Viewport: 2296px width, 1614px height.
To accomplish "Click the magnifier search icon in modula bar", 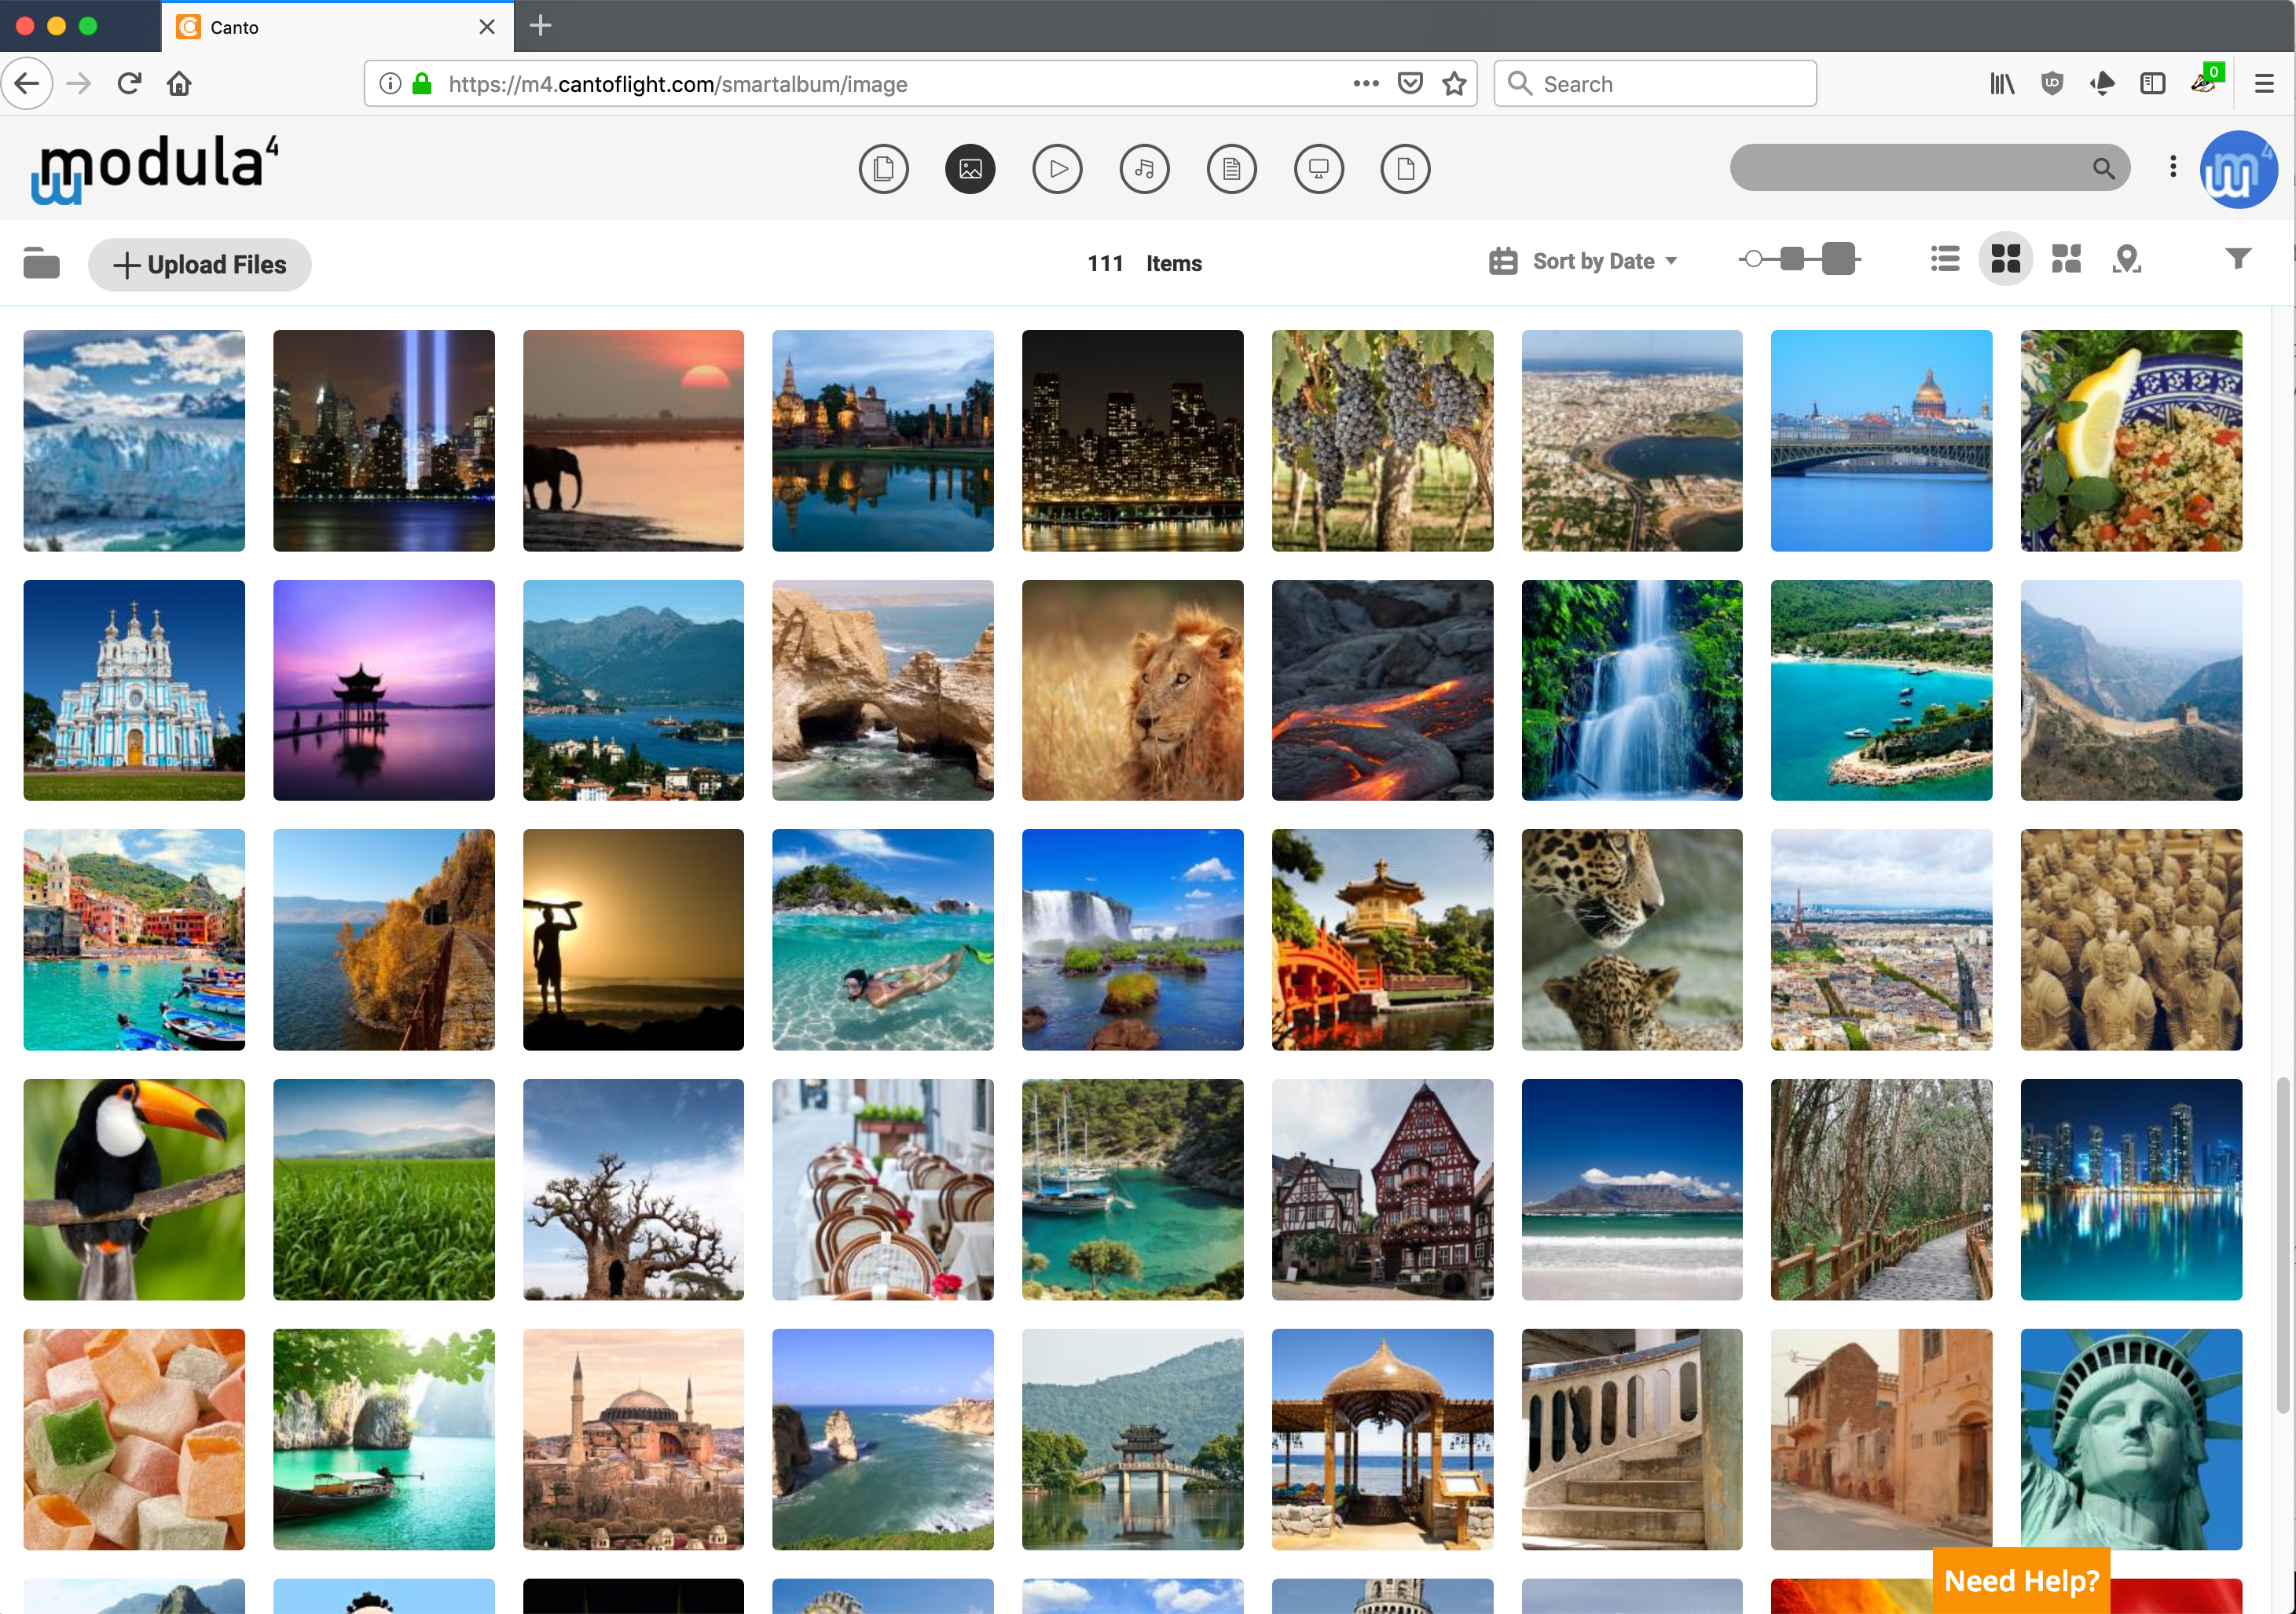I will click(x=2103, y=168).
